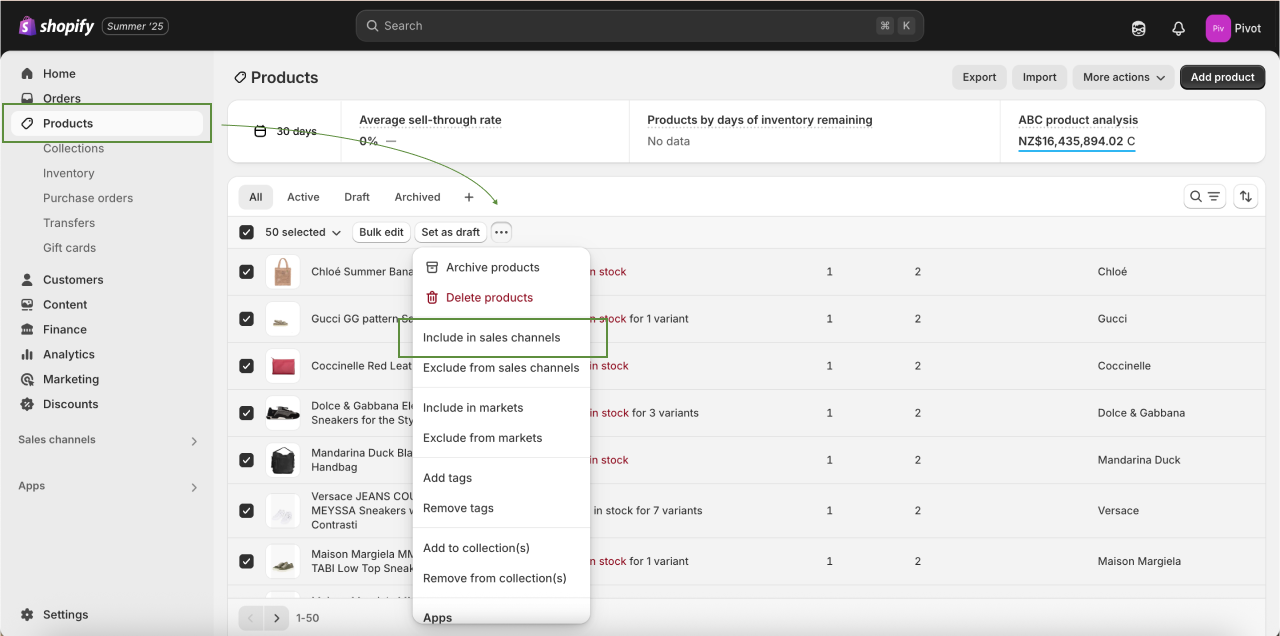Viewport: 1280px width, 636px height.
Task: Open Discounts via its sidebar icon
Action: point(27,404)
